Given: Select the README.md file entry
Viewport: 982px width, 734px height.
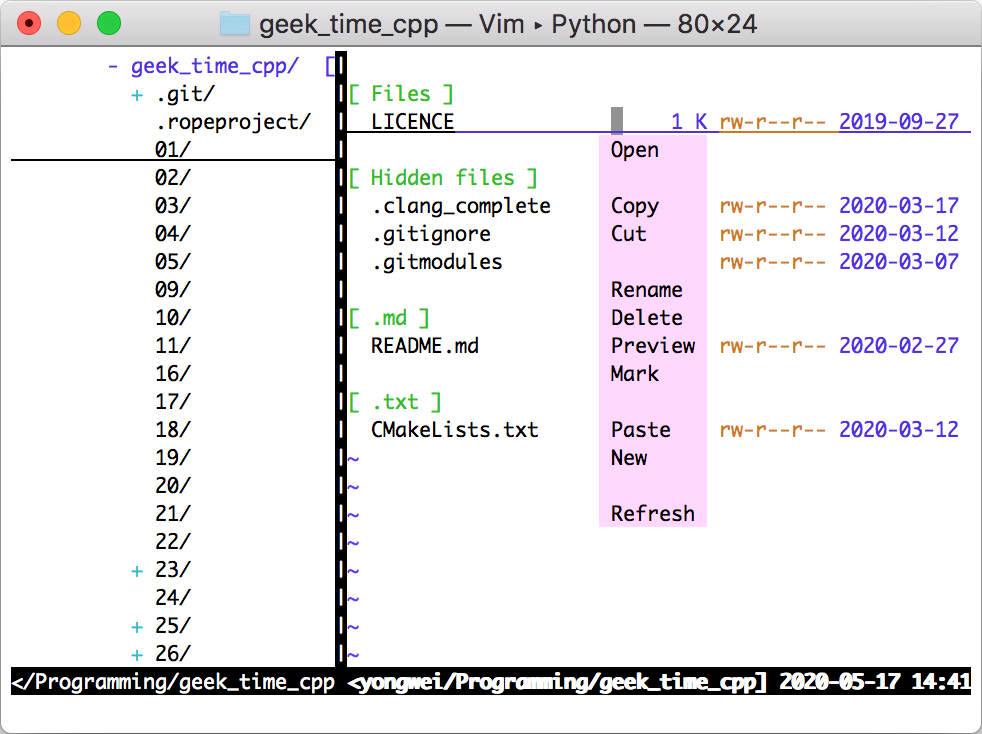Looking at the screenshot, I should pyautogui.click(x=425, y=346).
